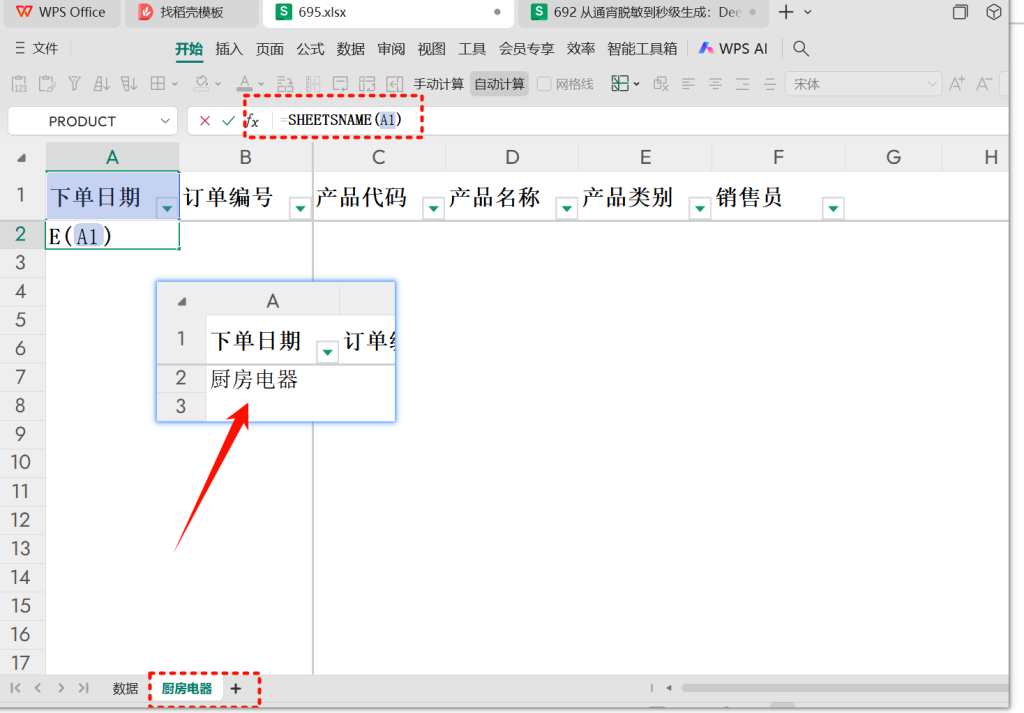Screen dimensions: 1024x713
Task: Jump to first sheet arrow
Action: coord(16,688)
